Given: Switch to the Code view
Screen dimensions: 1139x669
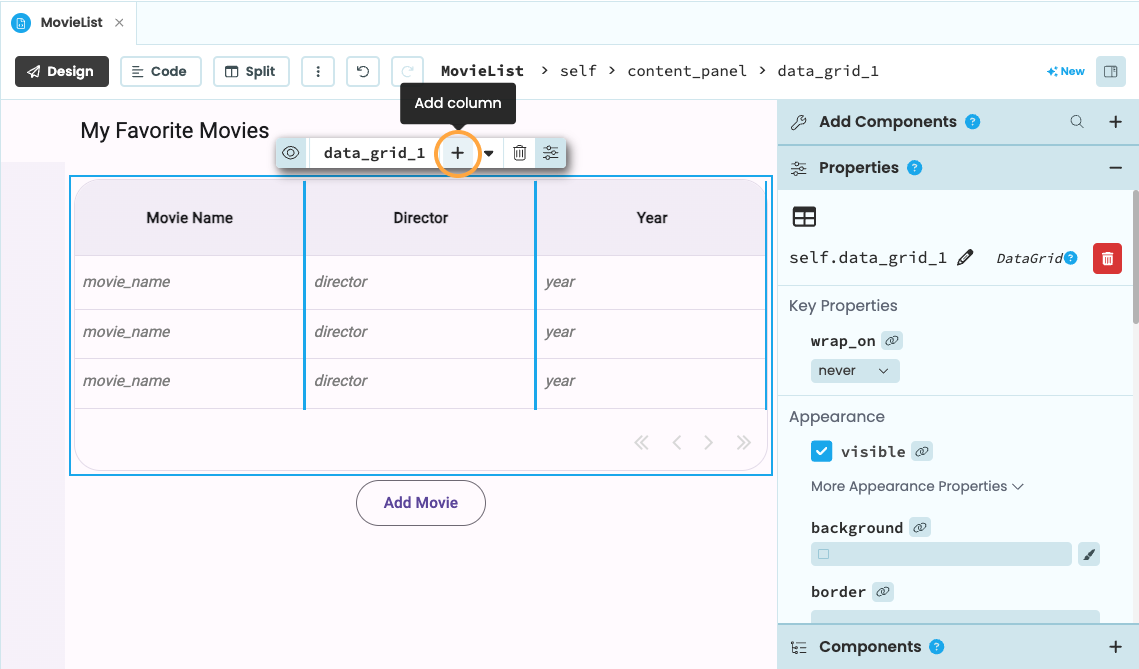Looking at the screenshot, I should (x=160, y=70).
